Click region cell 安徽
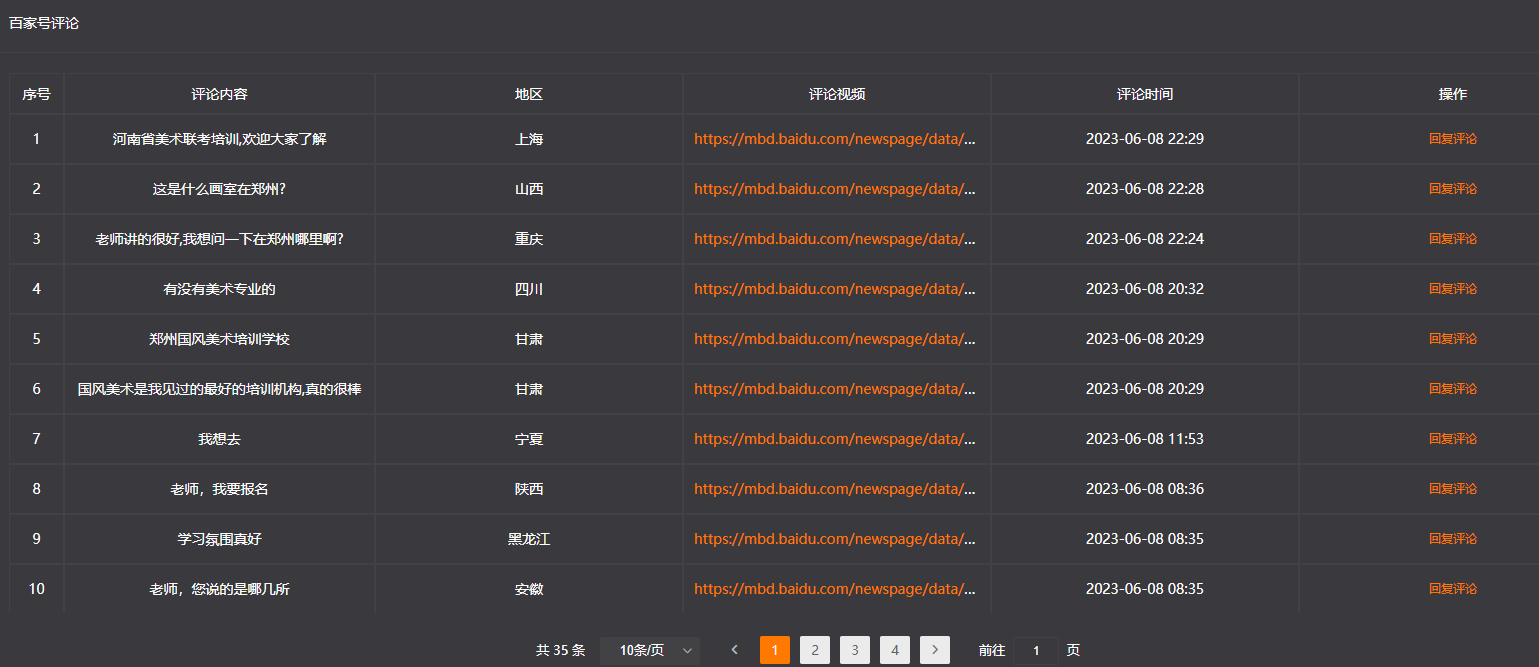 [529, 589]
